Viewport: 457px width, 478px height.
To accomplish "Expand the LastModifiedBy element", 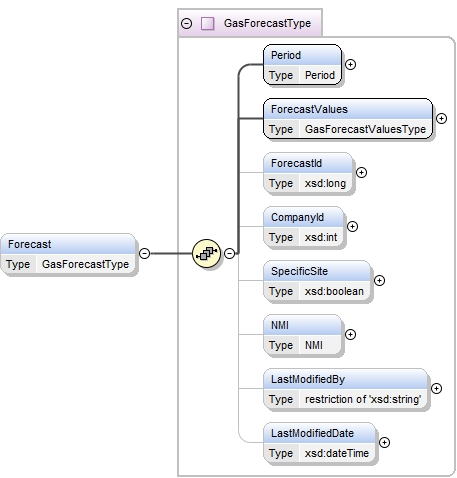I will pyautogui.click(x=436, y=388).
